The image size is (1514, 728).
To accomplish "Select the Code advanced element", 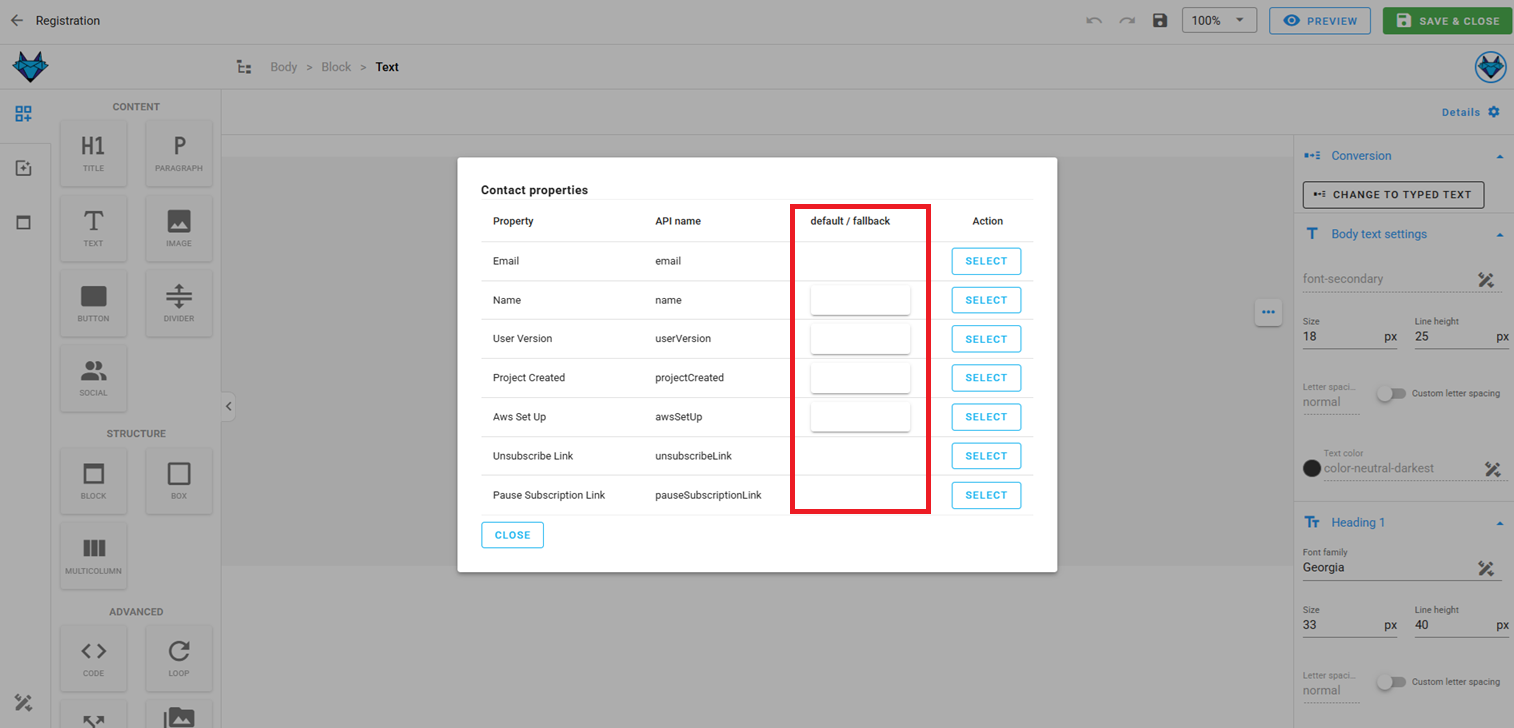I will 93,658.
